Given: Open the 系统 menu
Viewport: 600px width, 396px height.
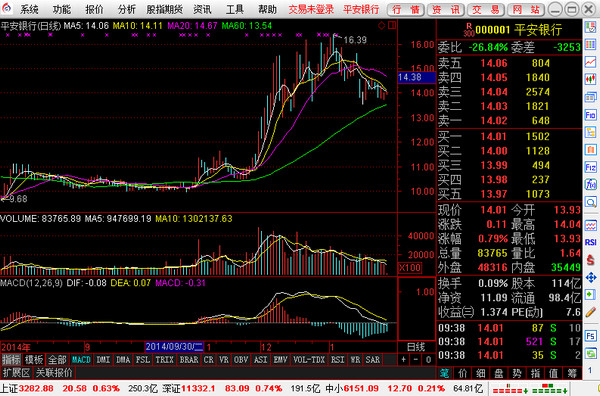Looking at the screenshot, I should pos(29,9).
